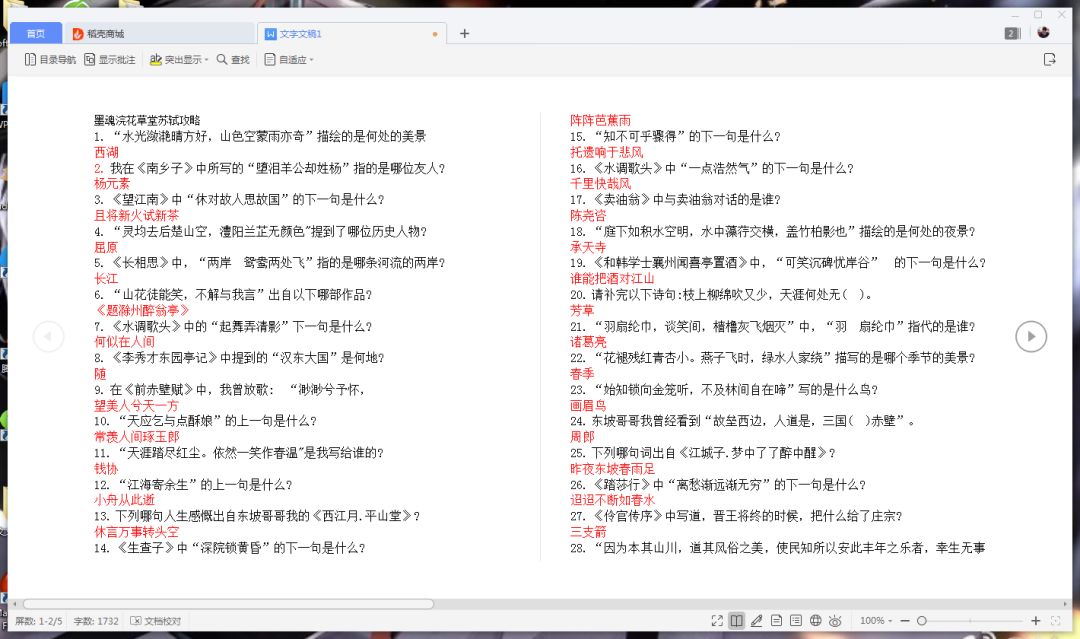This screenshot has width=1080, height=639.
Task: Expand the 100% zoom level dropdown
Action: click(x=877, y=621)
